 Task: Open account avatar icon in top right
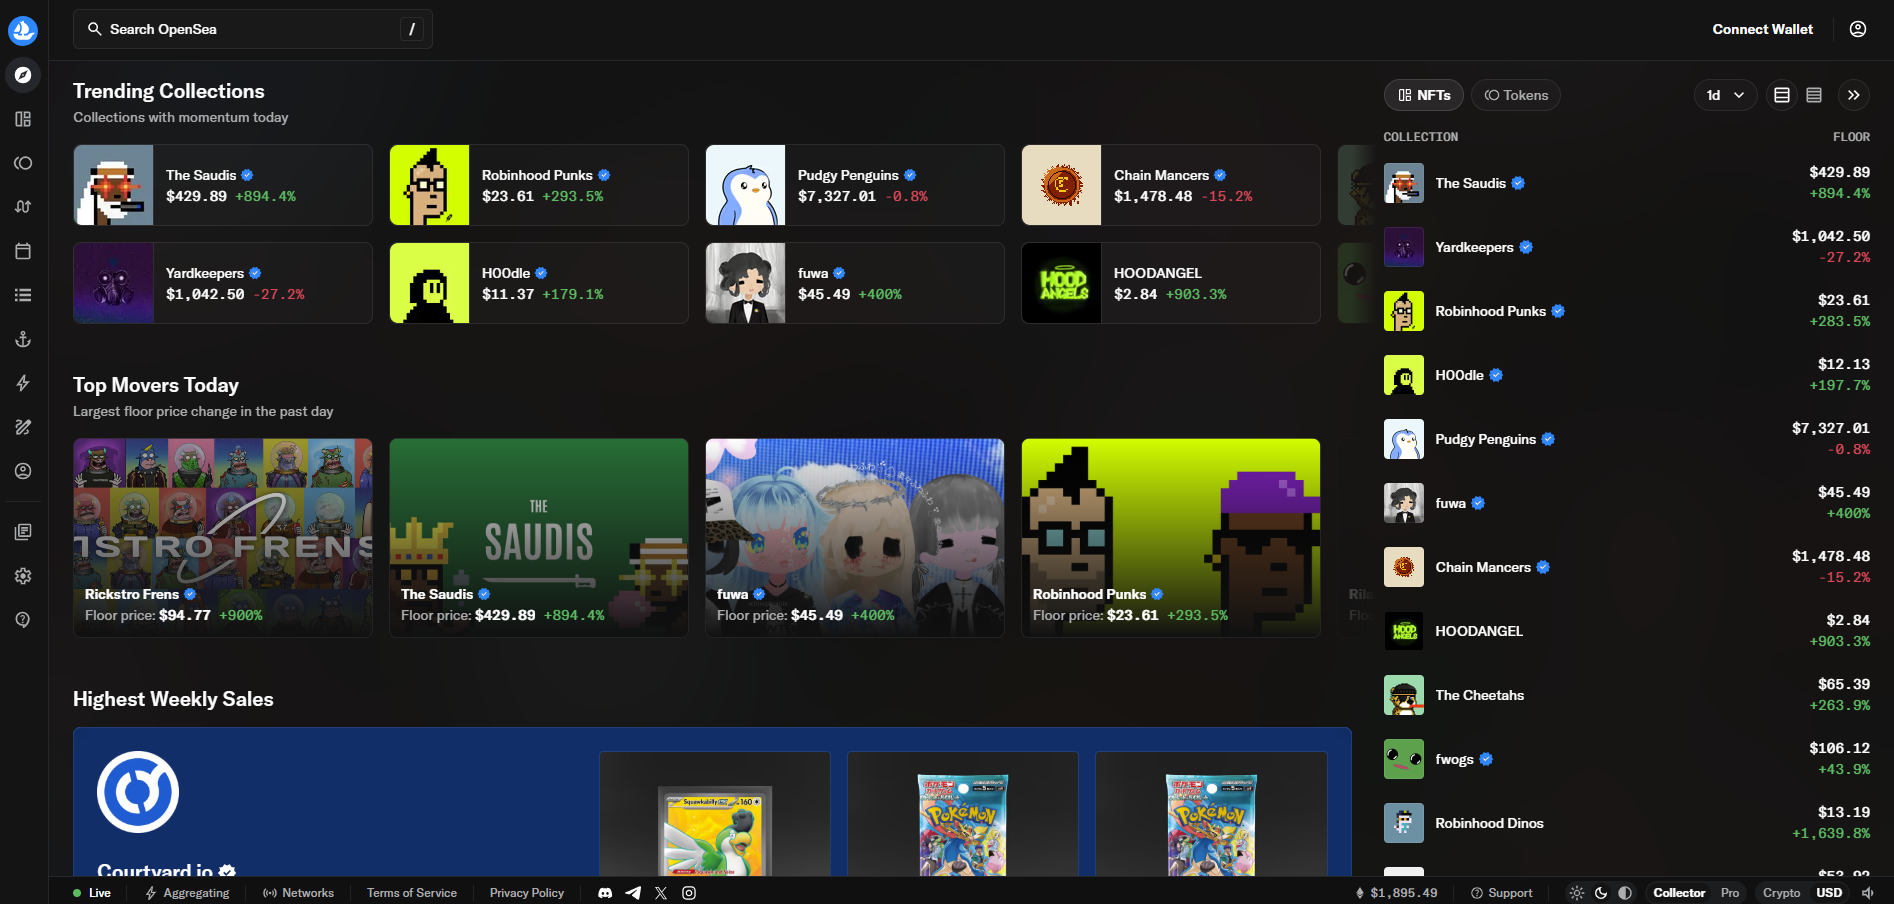point(1858,29)
